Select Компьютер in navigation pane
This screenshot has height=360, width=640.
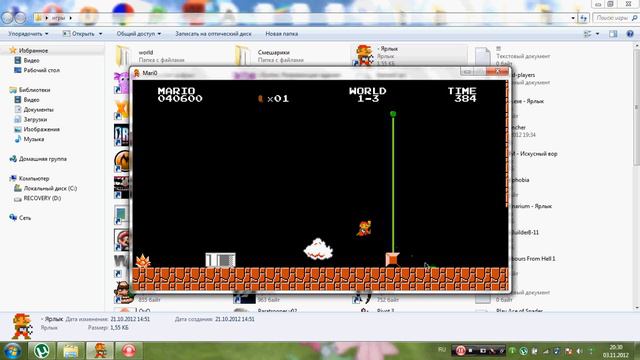point(34,178)
